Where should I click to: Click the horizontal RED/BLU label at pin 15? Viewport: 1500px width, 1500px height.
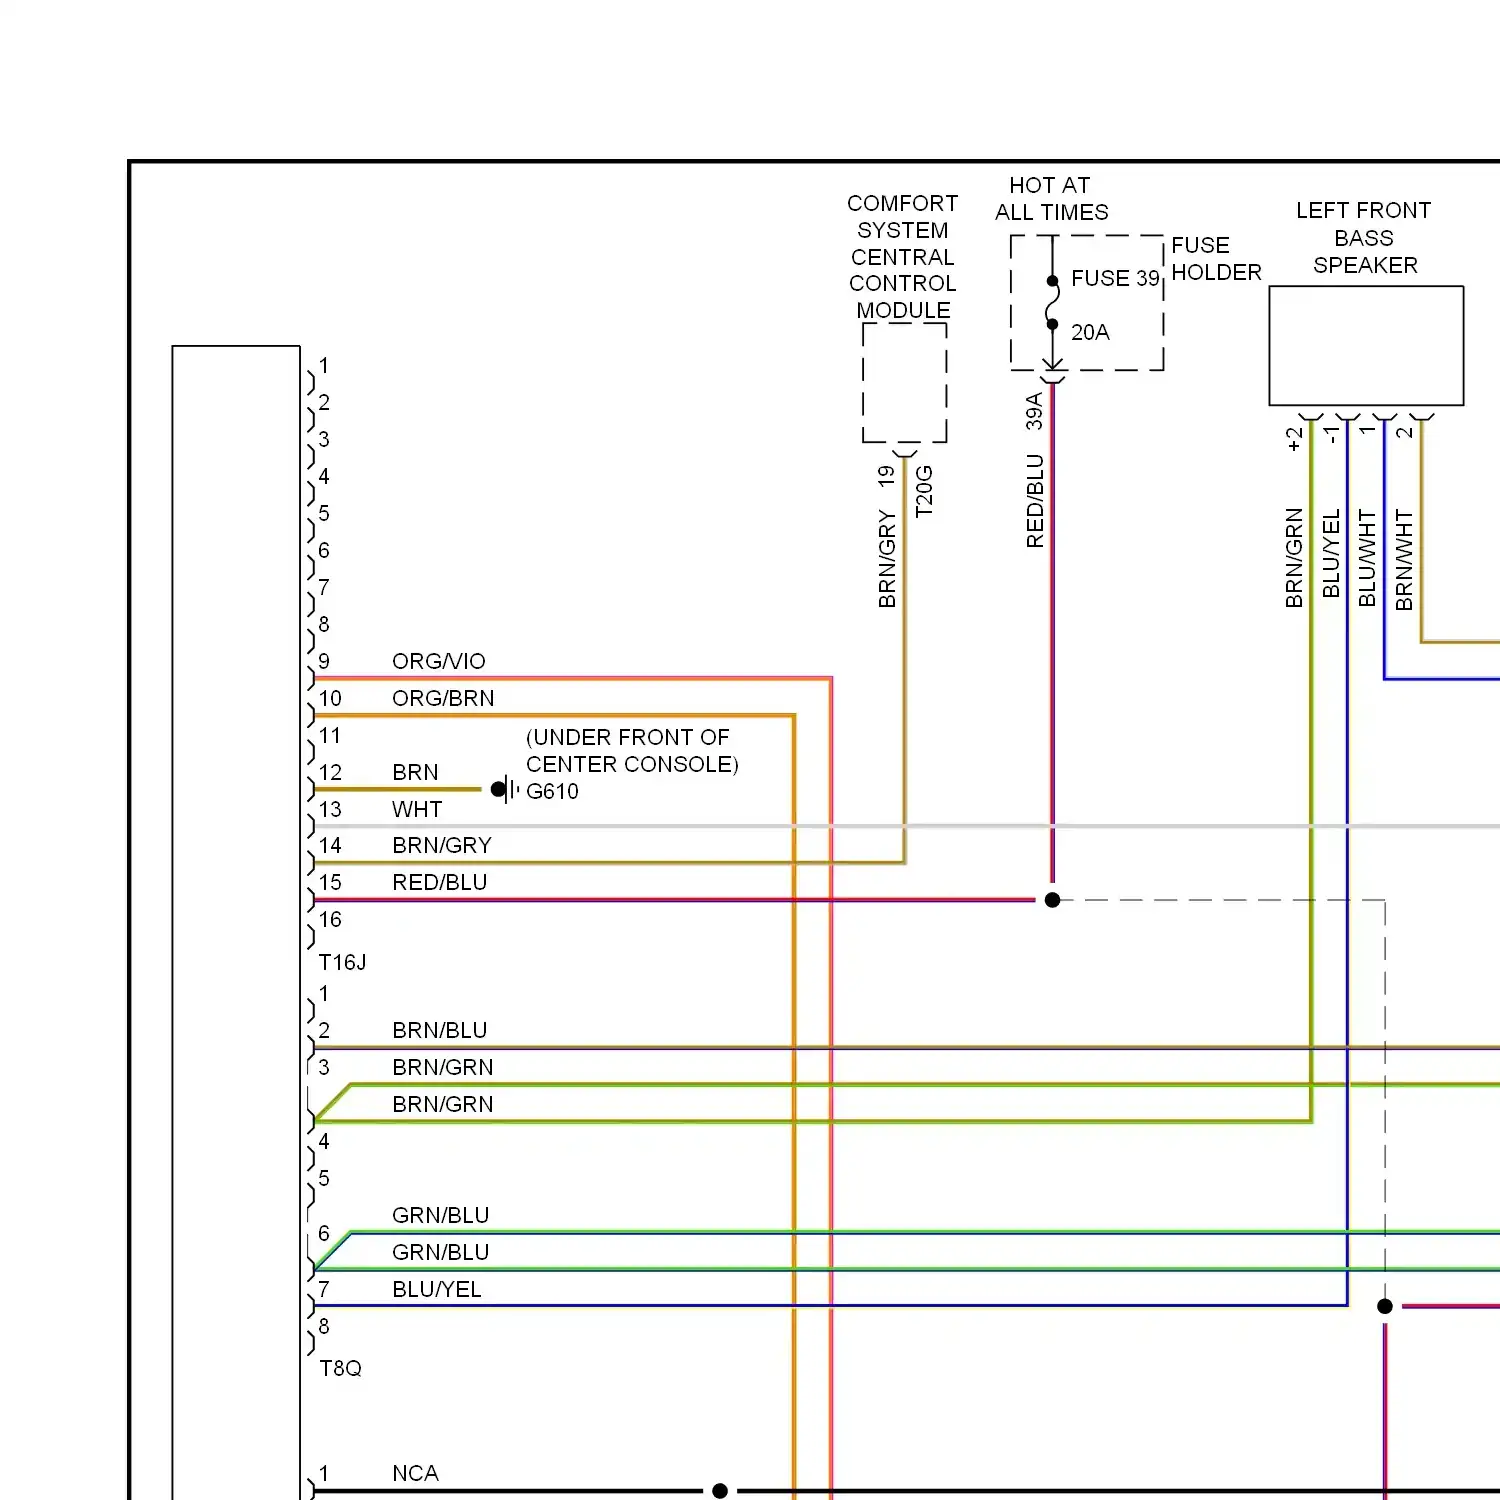[439, 882]
